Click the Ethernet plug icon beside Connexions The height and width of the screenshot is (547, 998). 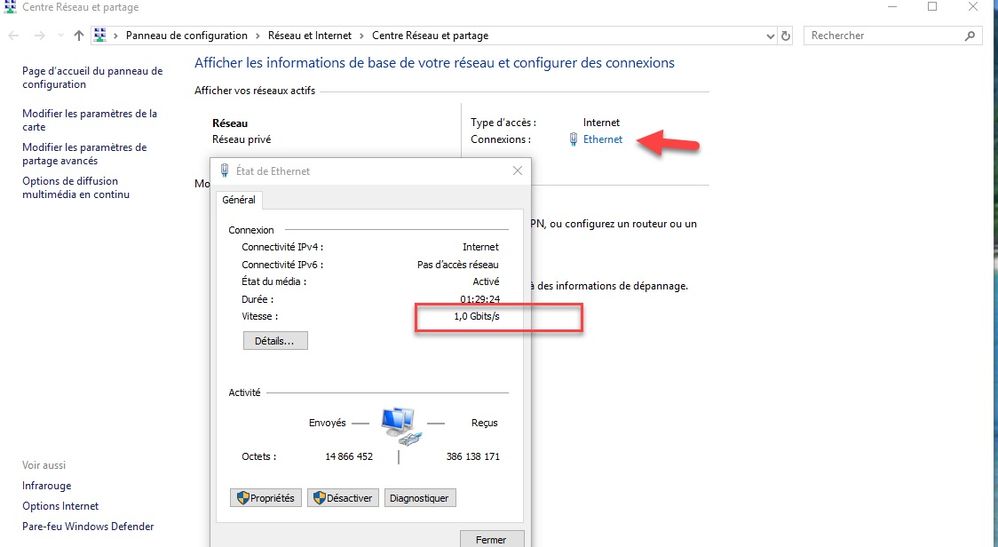pos(573,140)
